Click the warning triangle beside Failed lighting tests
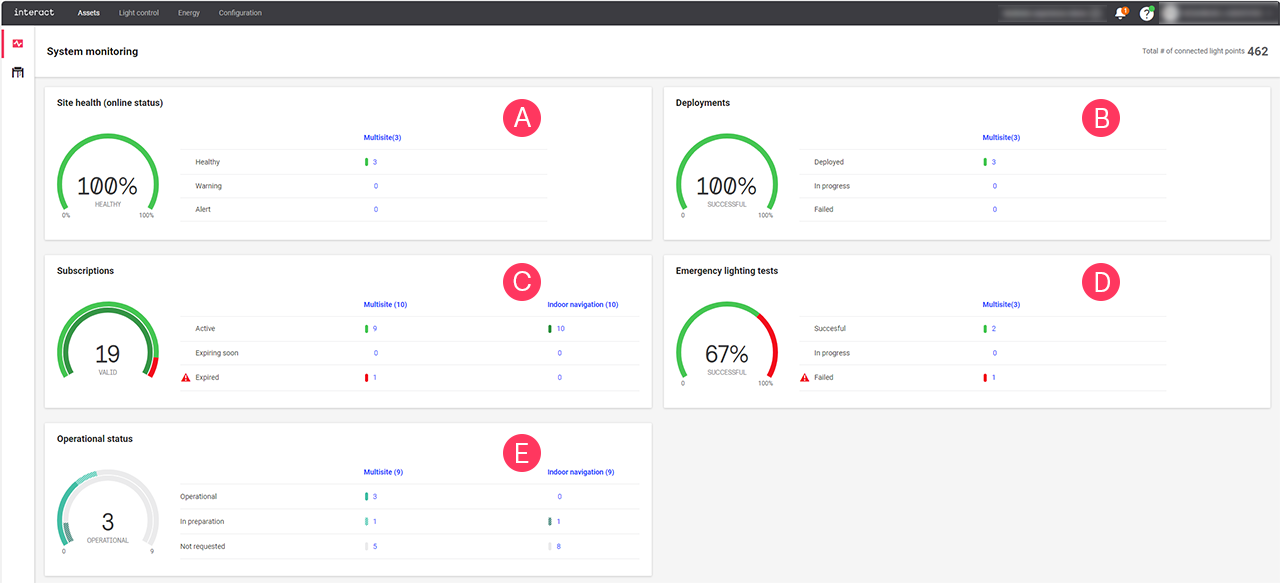Image resolution: width=1280 pixels, height=583 pixels. pyautogui.click(x=802, y=377)
